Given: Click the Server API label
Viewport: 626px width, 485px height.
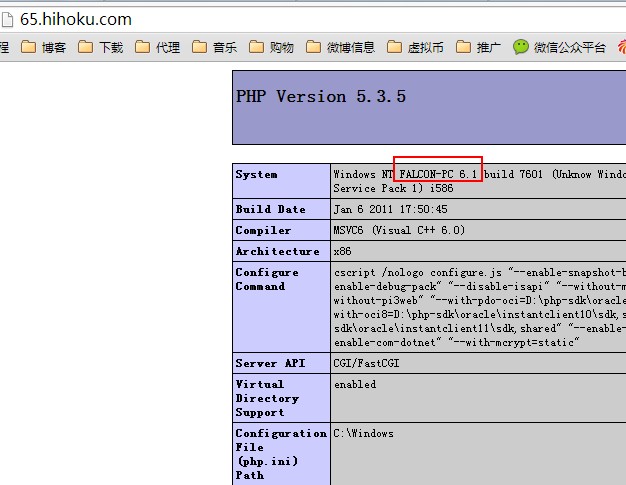Looking at the screenshot, I should pos(270,363).
